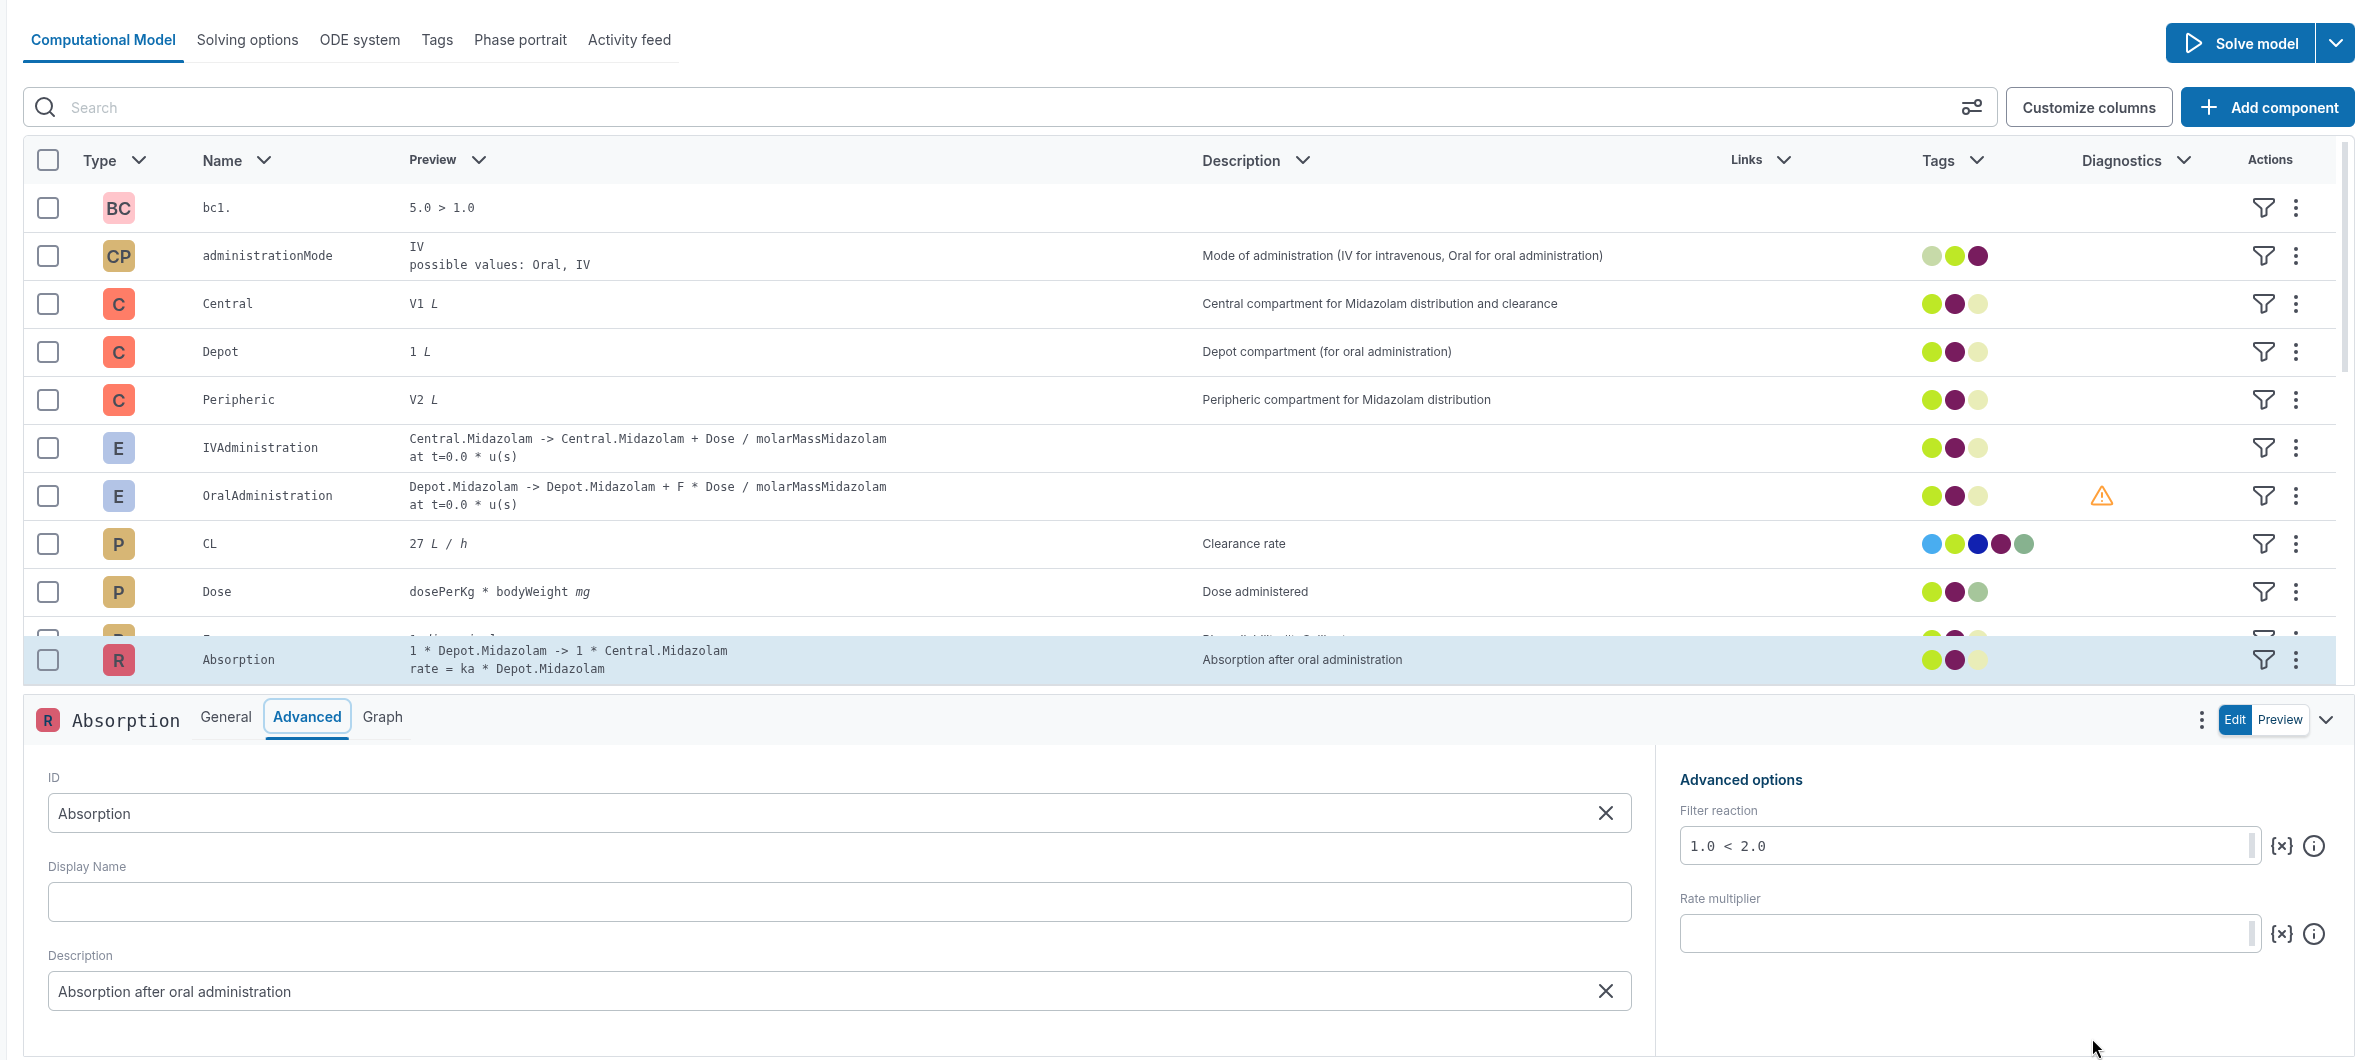Image resolution: width=2359 pixels, height=1060 pixels.
Task: Open the Description column dropdown
Action: pyautogui.click(x=1303, y=160)
